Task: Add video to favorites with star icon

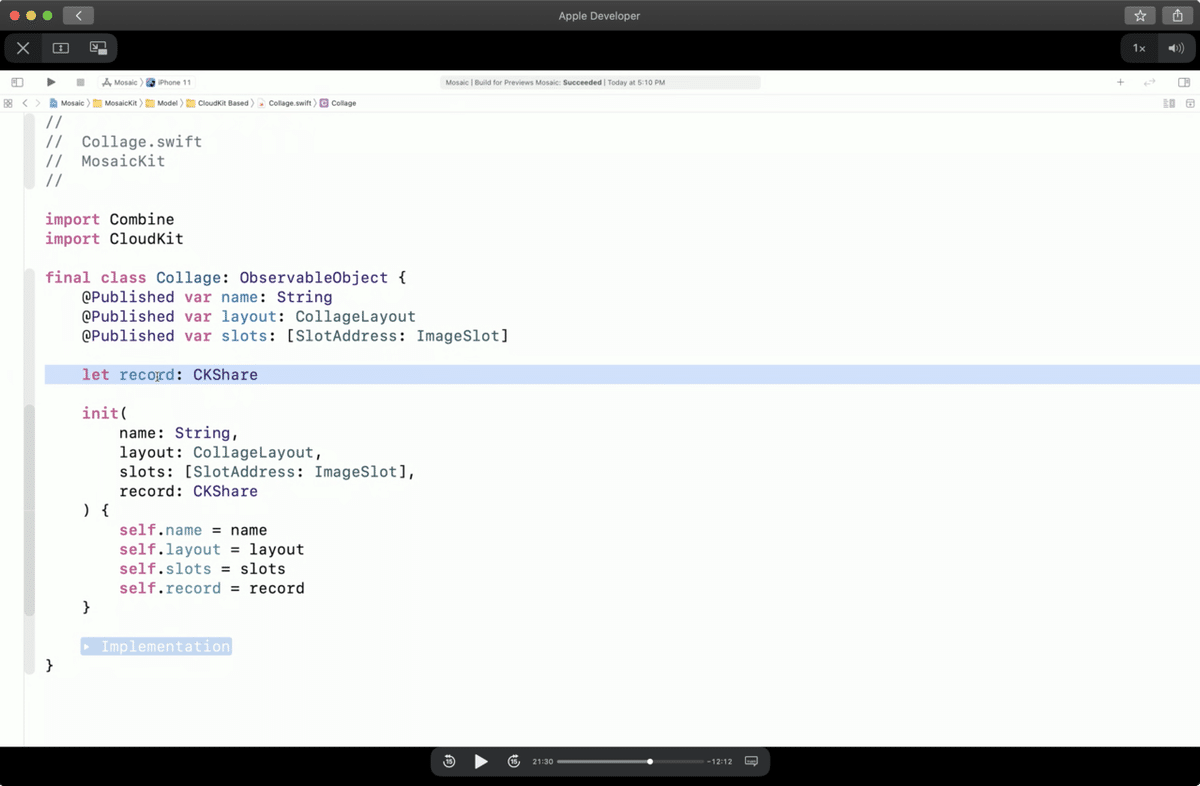Action: (x=1140, y=16)
